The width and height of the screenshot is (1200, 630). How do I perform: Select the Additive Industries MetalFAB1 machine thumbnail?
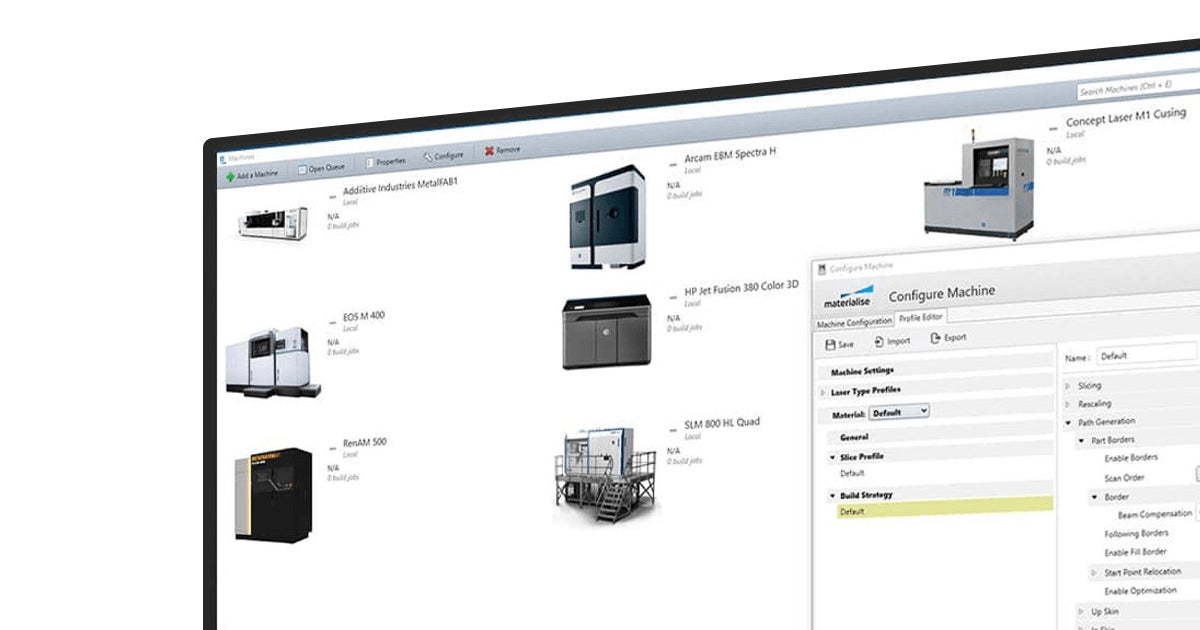click(272, 221)
